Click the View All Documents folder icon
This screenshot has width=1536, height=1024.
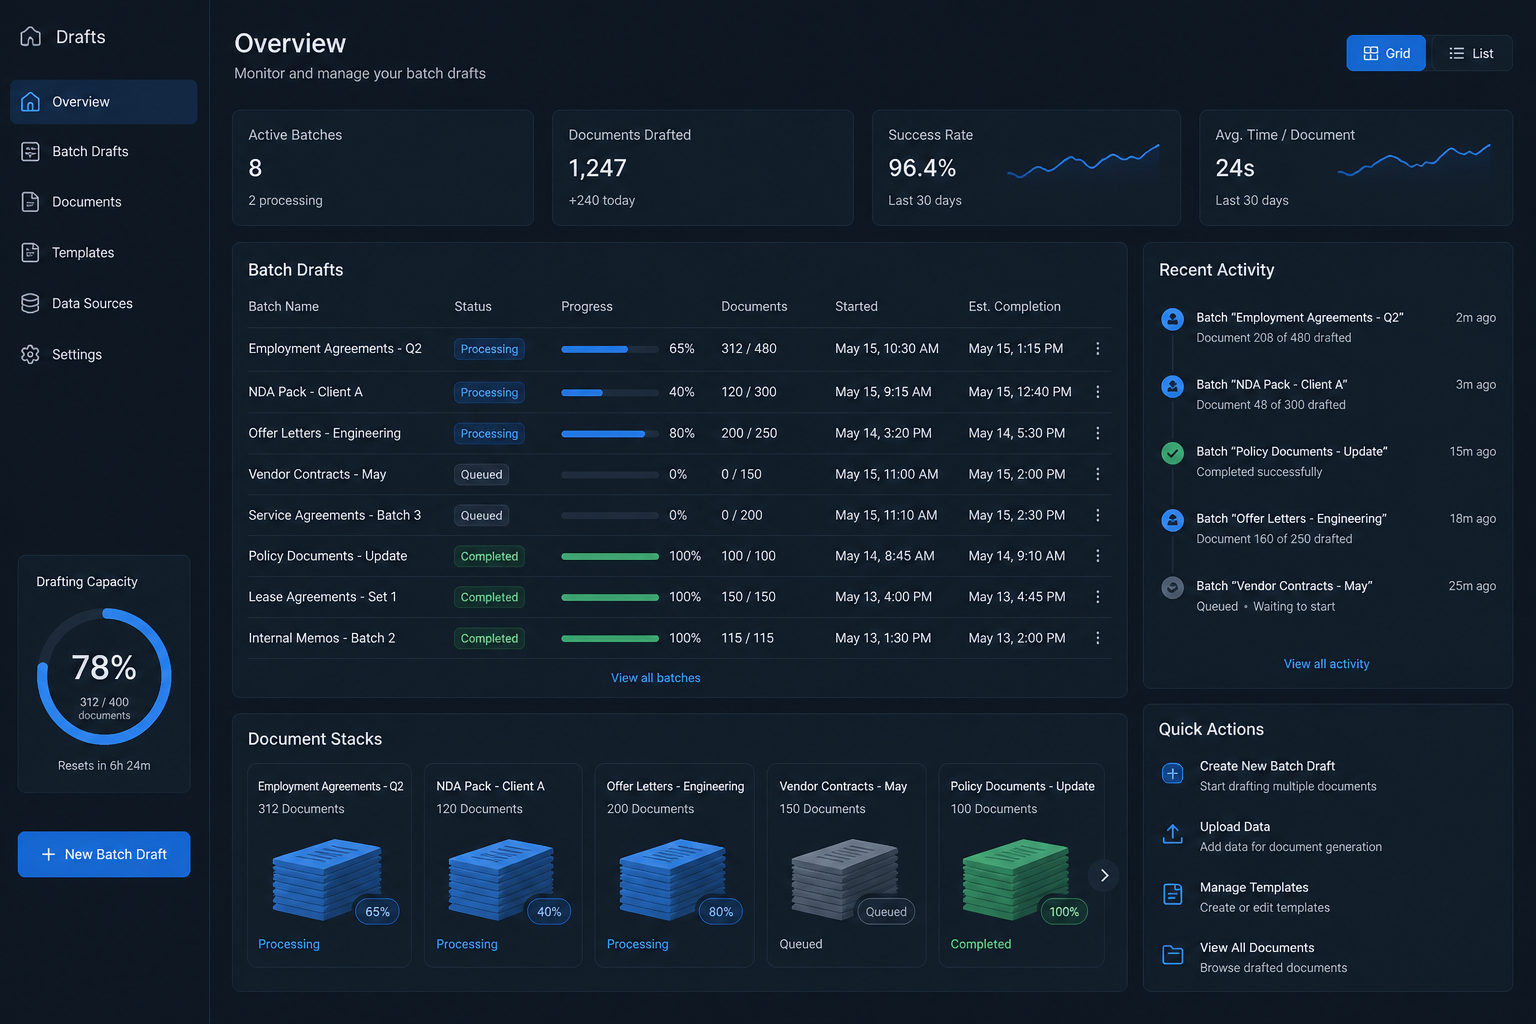tap(1173, 955)
